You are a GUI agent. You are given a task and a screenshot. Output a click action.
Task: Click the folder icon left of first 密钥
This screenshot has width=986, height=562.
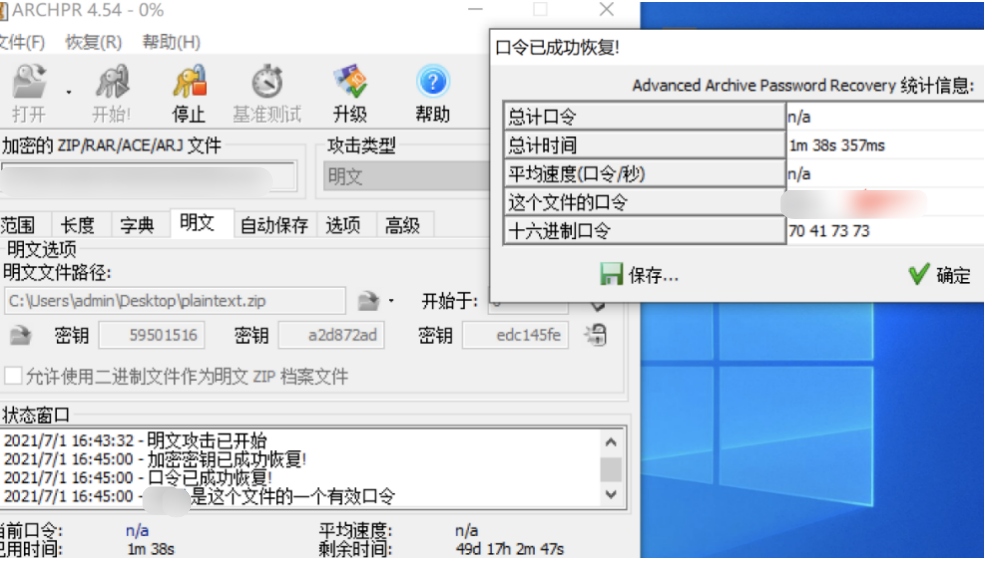(20, 335)
